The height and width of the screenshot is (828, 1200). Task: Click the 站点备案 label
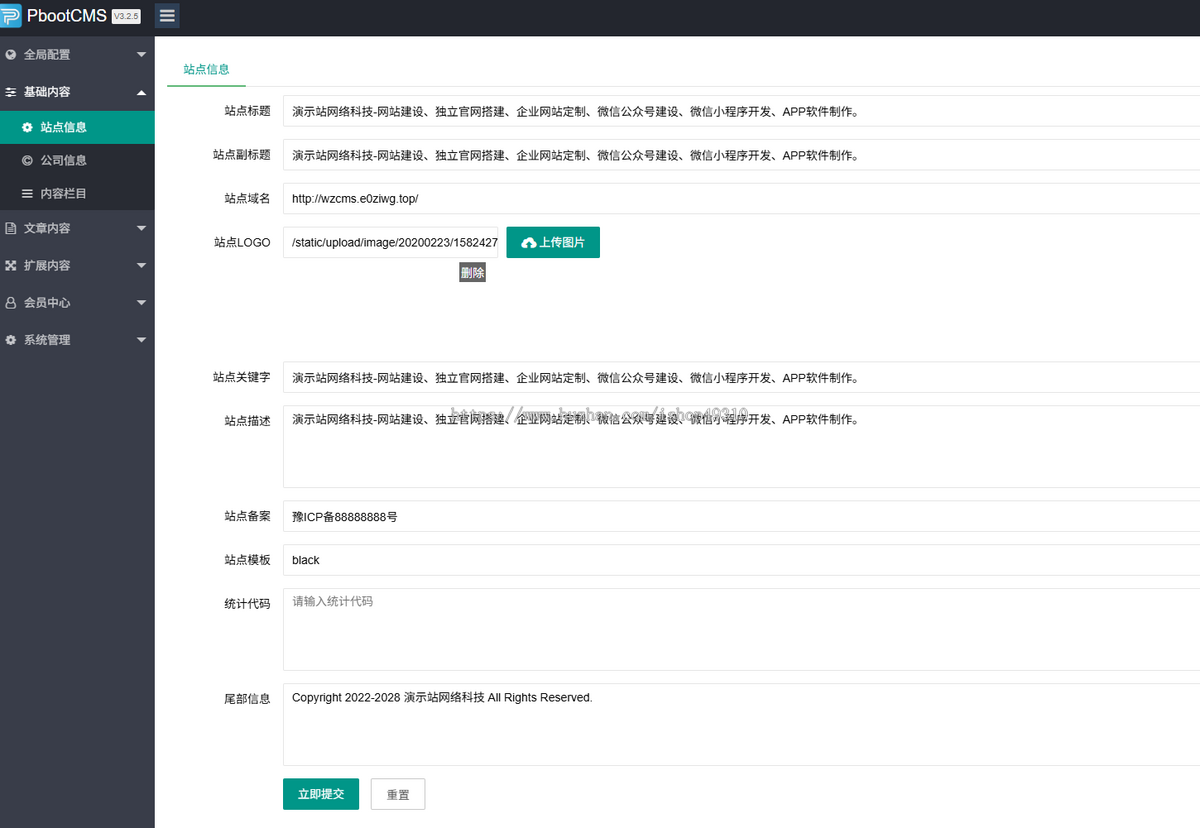point(247,517)
